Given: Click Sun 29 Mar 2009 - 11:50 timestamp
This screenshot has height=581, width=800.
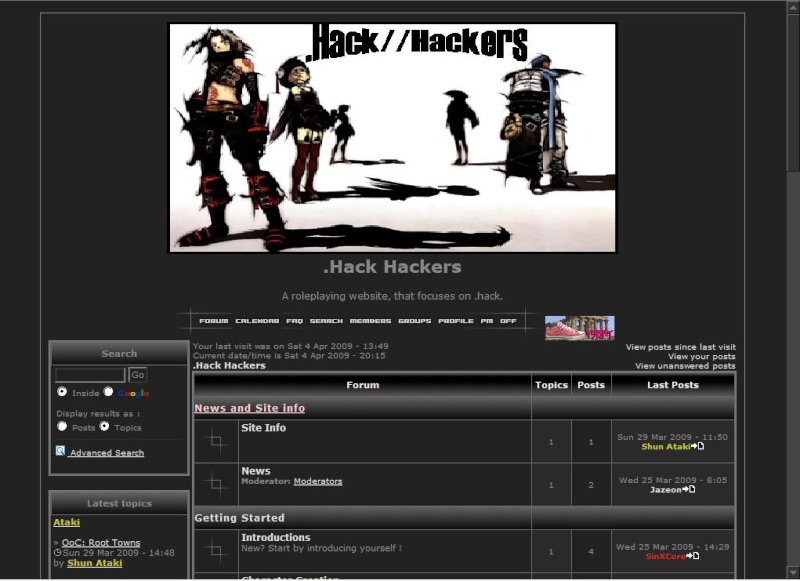Looking at the screenshot, I should [x=672, y=437].
